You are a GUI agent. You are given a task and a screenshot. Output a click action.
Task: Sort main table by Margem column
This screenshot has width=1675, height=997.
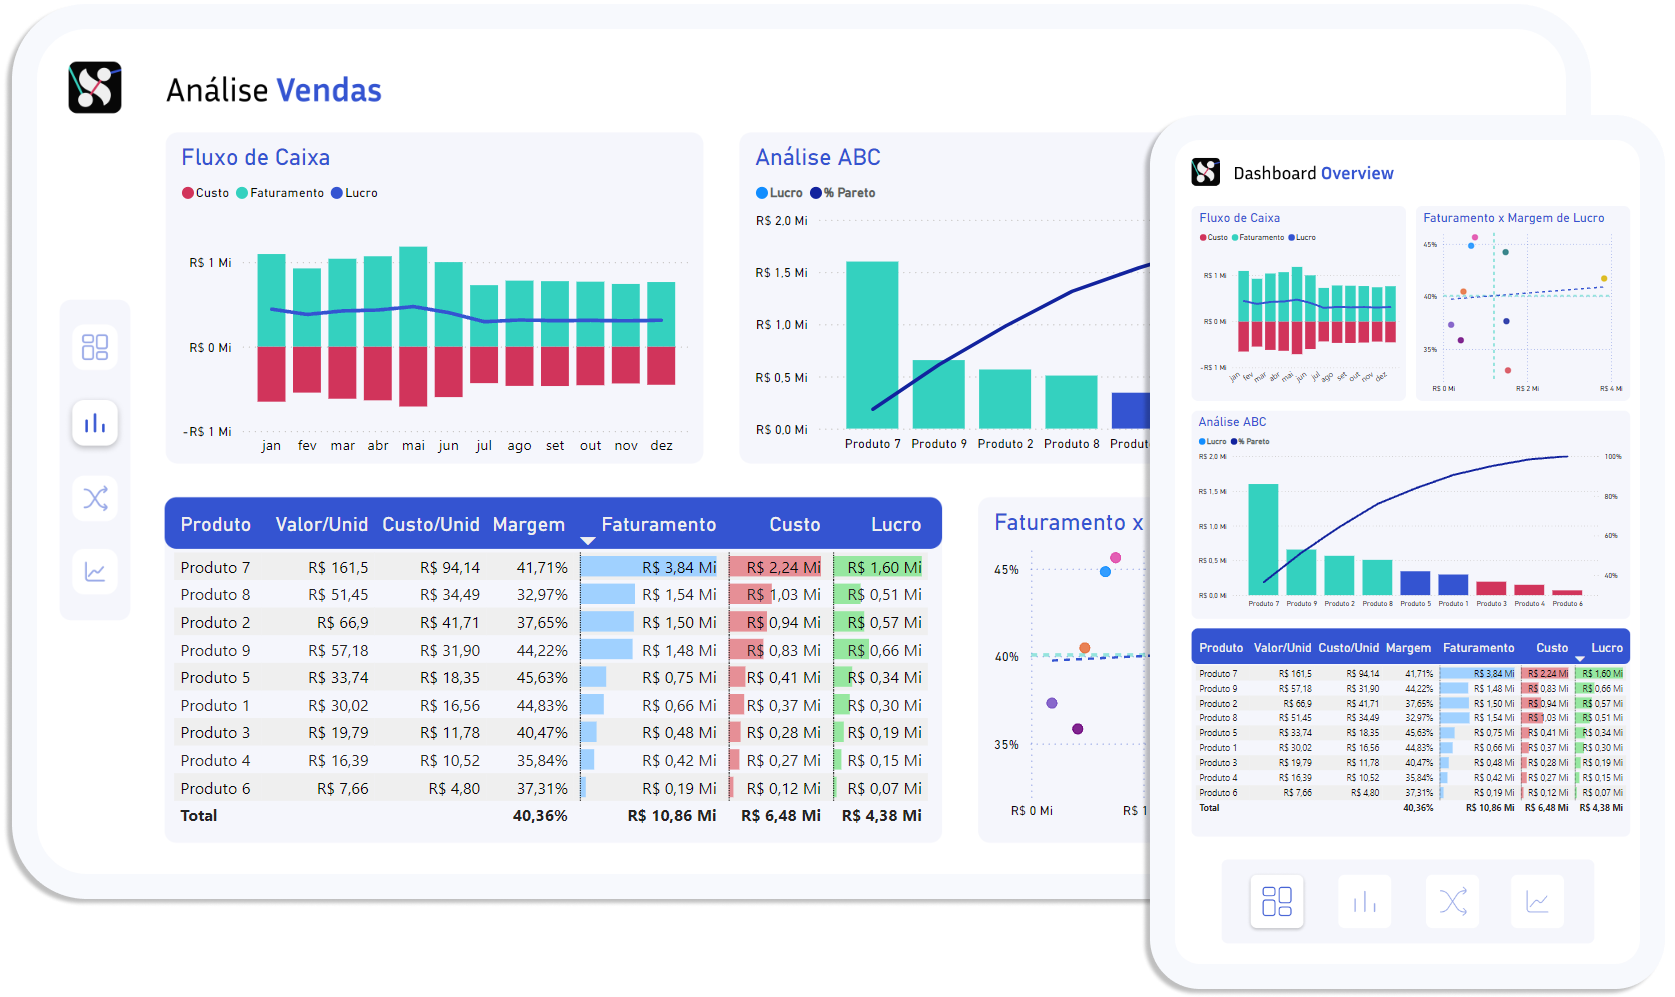529,525
